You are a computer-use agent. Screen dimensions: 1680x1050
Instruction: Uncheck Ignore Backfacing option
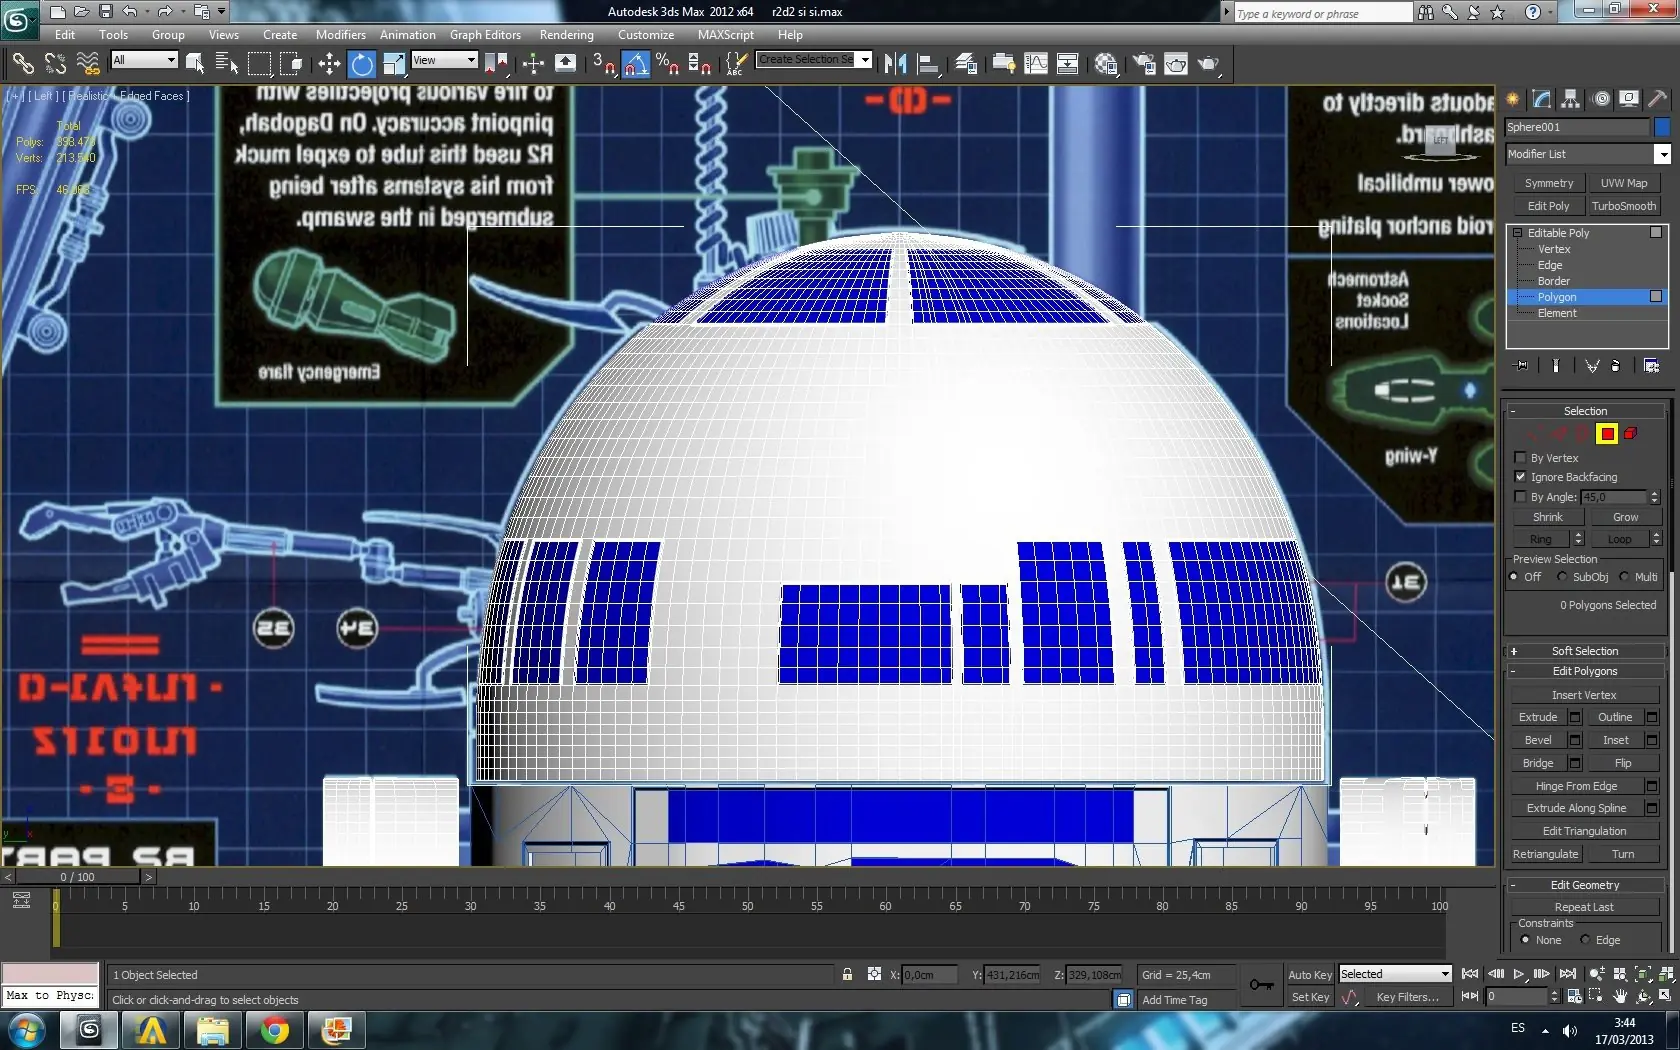[x=1521, y=477]
